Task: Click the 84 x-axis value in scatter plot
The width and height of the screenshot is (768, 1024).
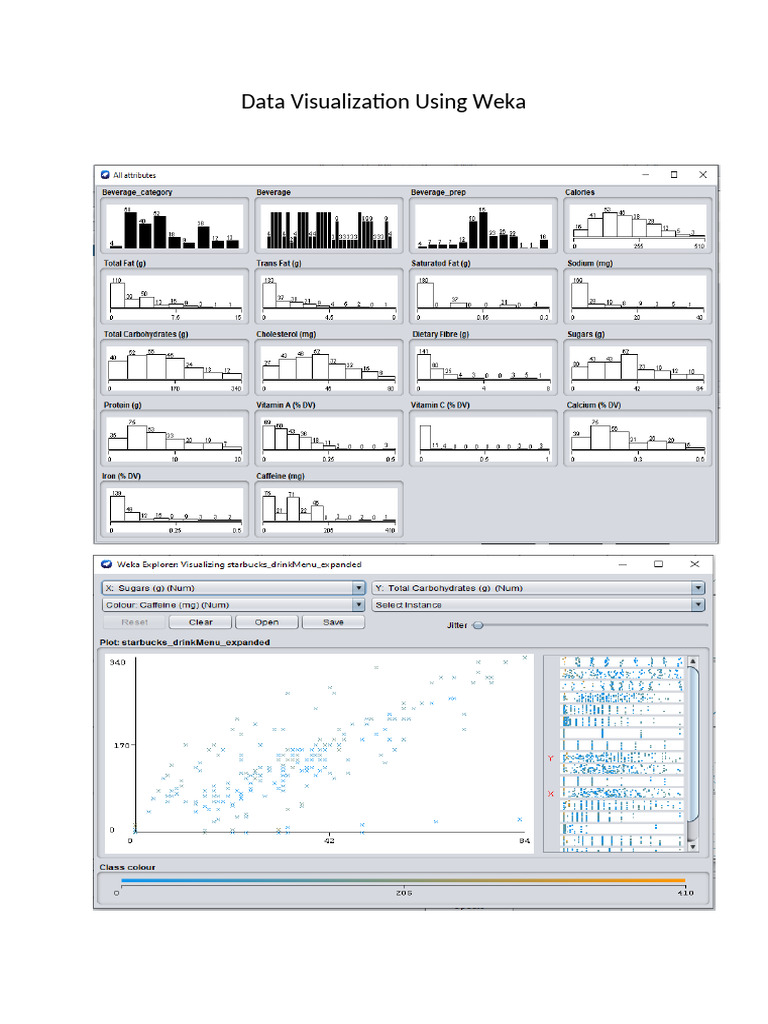Action: click(x=524, y=840)
